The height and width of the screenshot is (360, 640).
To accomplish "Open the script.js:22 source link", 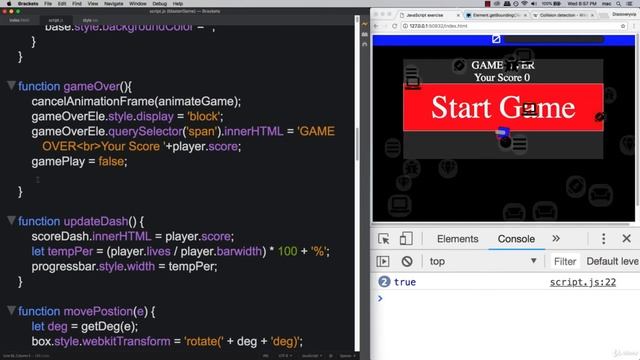I will [x=582, y=282].
